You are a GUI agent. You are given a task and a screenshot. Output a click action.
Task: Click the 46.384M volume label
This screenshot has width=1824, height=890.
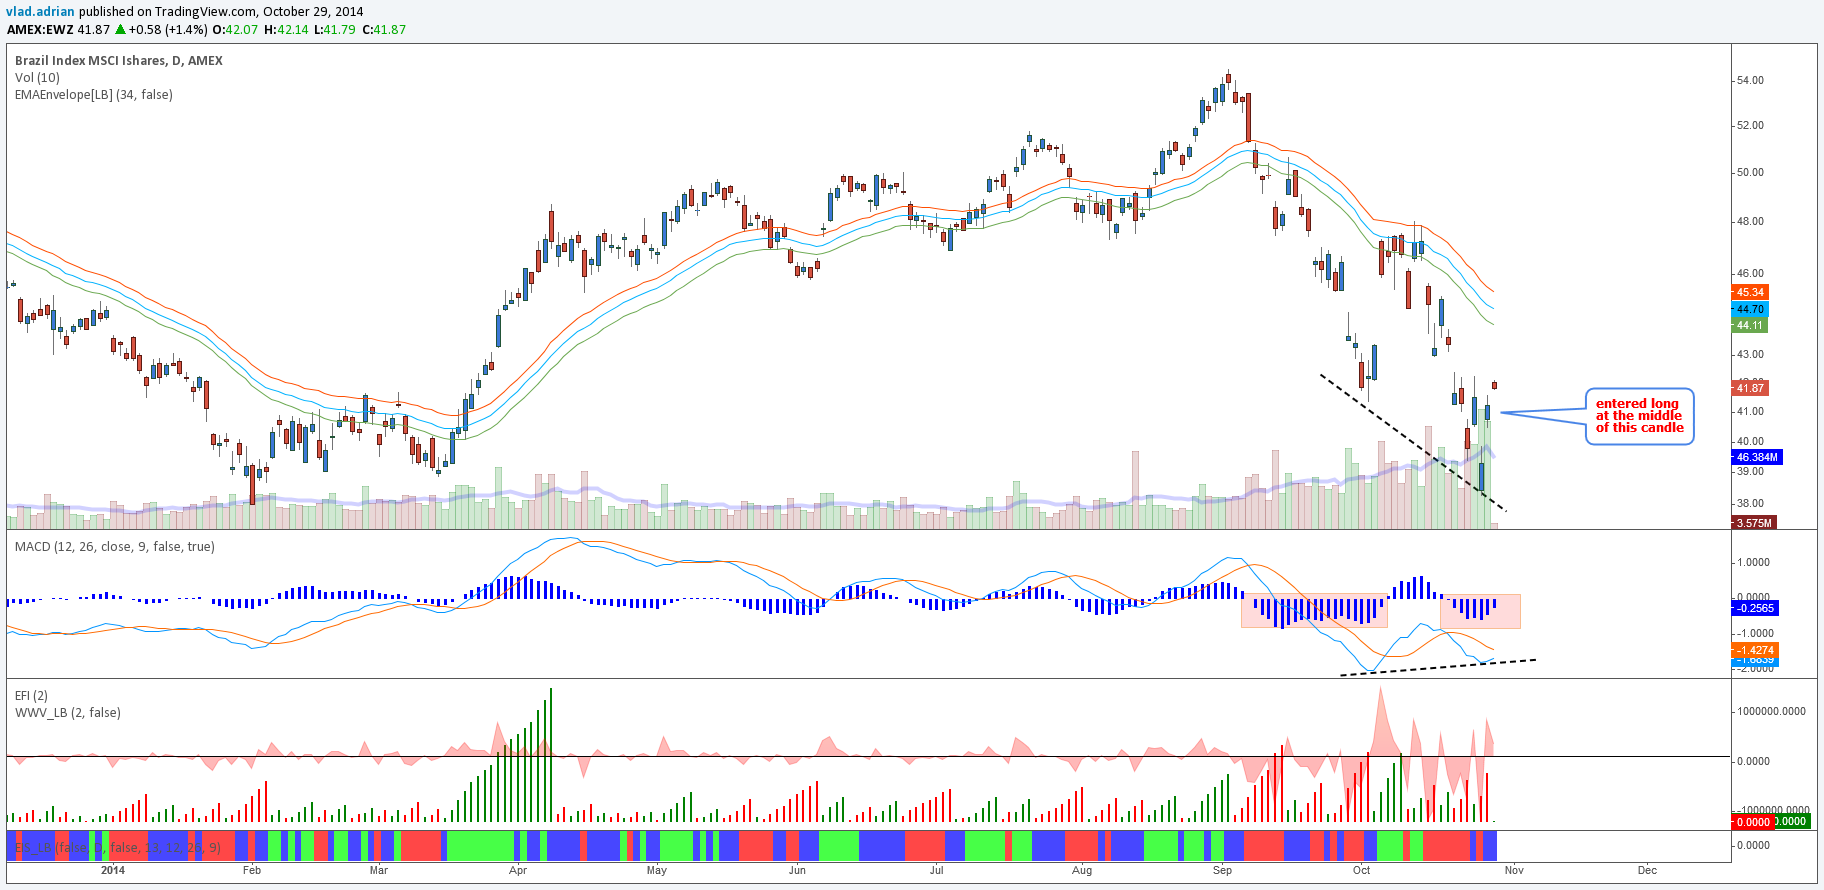click(1757, 458)
